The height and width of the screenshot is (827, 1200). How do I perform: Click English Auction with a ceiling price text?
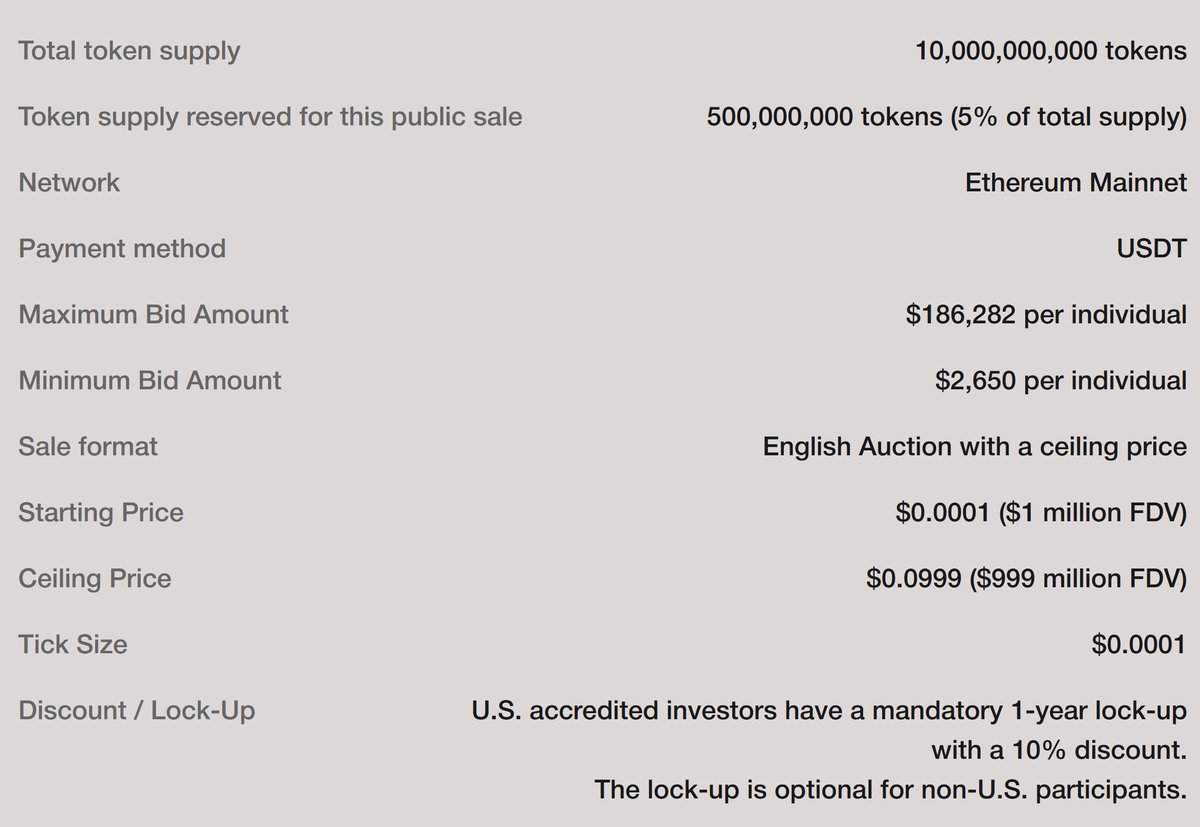(x=975, y=447)
